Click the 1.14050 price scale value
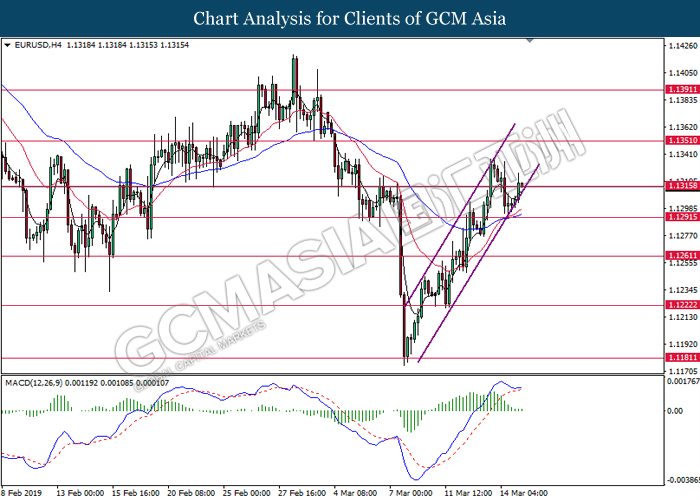Screen dimensions: 700x500 683,73
